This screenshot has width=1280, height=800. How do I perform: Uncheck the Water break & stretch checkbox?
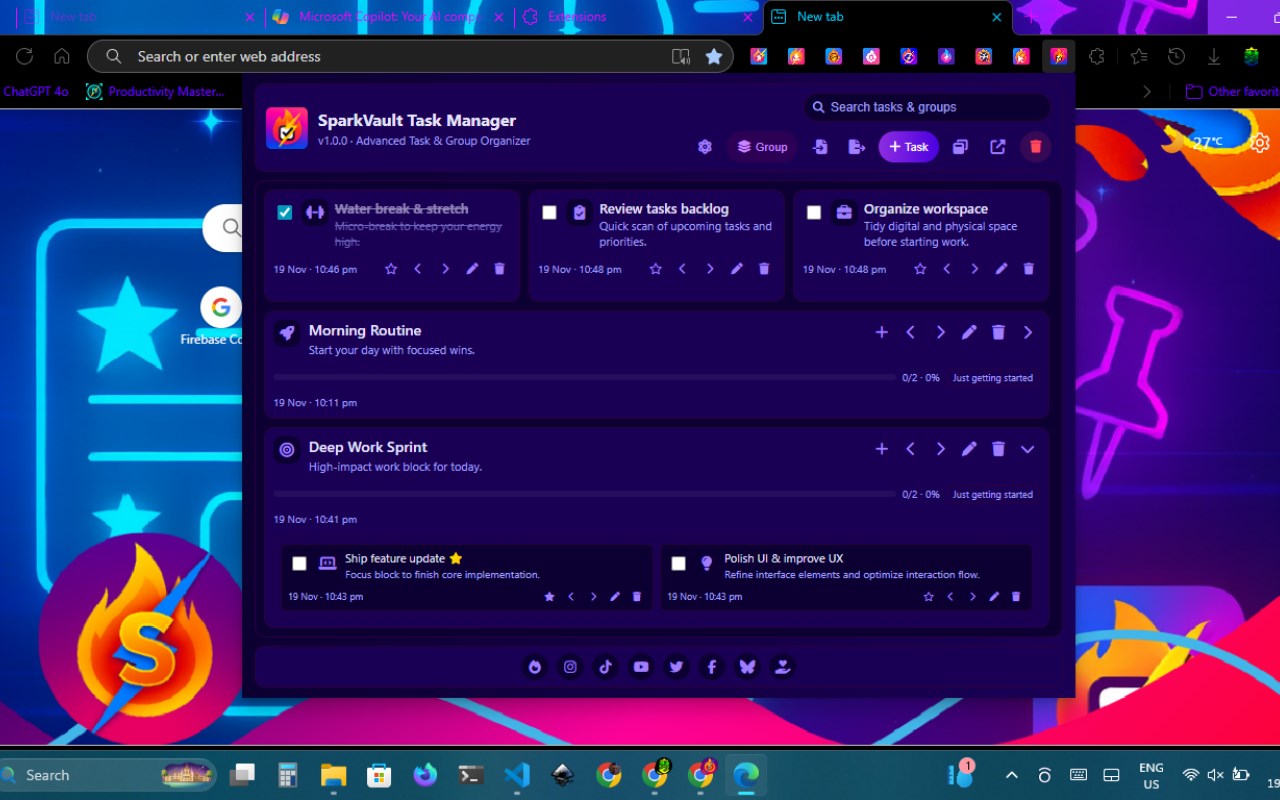tap(285, 212)
